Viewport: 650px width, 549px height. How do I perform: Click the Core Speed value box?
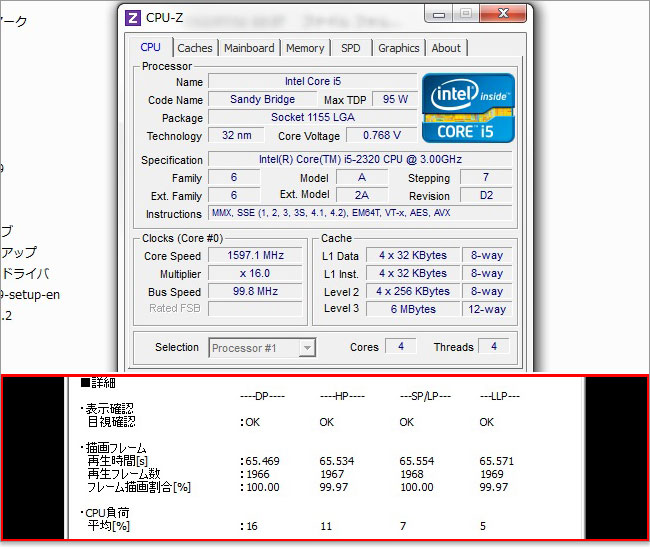(255, 255)
